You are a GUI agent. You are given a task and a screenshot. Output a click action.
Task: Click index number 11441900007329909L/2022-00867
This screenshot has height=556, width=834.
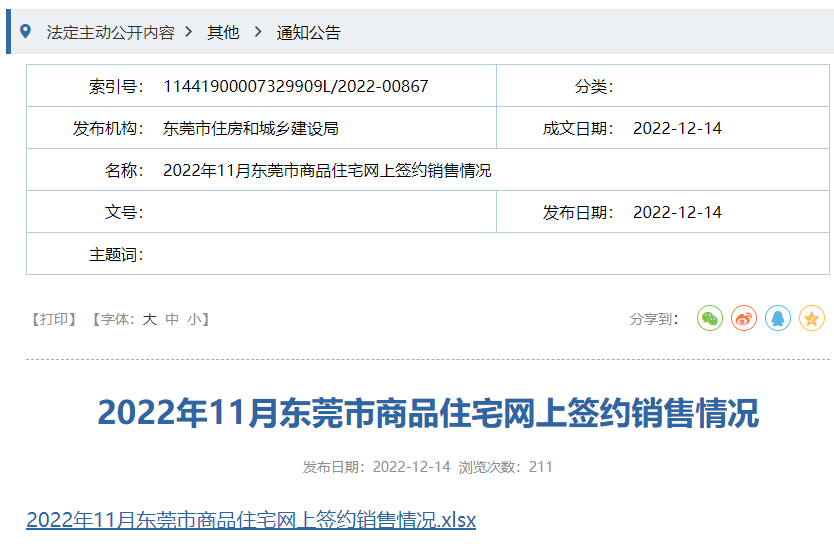[296, 86]
